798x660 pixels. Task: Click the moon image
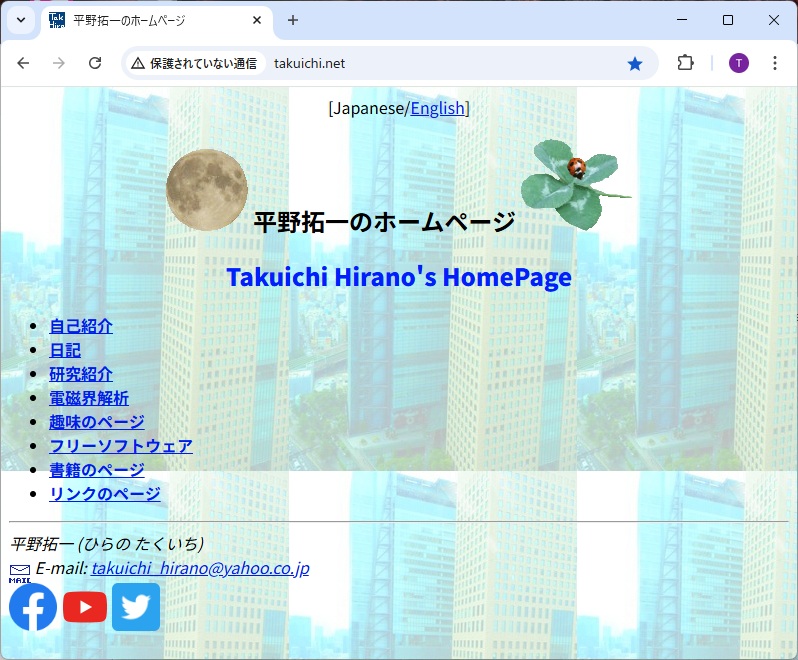coord(207,190)
